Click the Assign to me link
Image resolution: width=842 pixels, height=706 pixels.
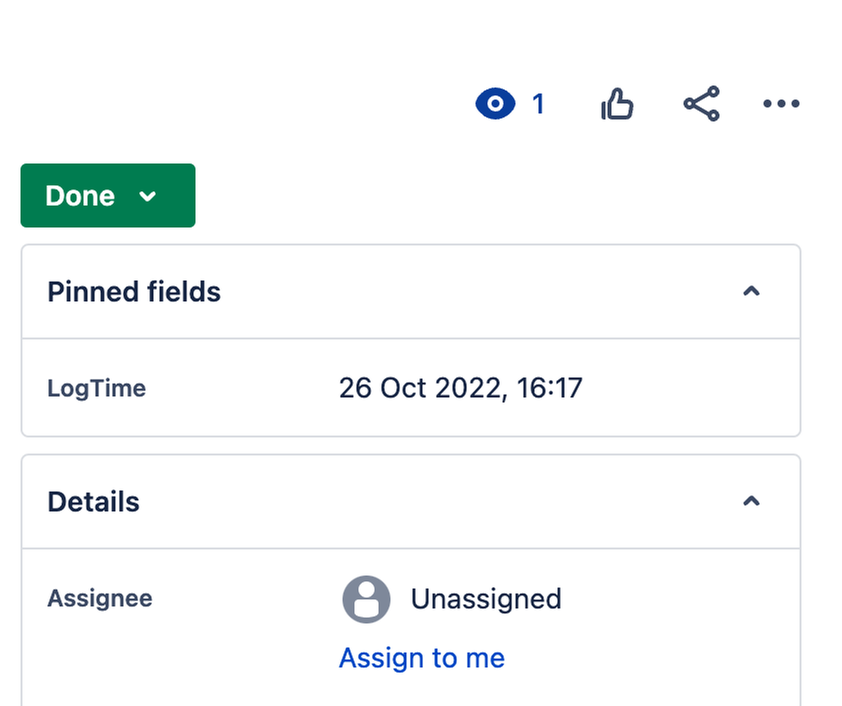coord(422,658)
